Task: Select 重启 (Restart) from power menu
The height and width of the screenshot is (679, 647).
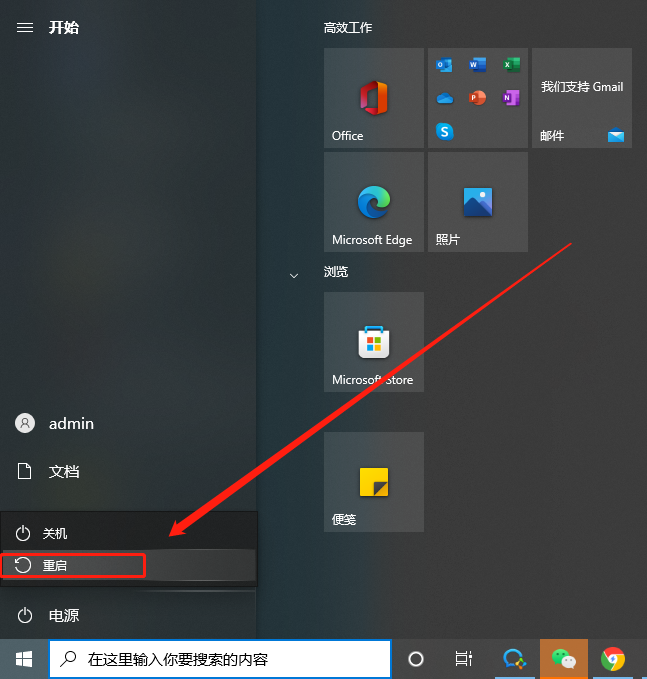Action: pyautogui.click(x=74, y=566)
